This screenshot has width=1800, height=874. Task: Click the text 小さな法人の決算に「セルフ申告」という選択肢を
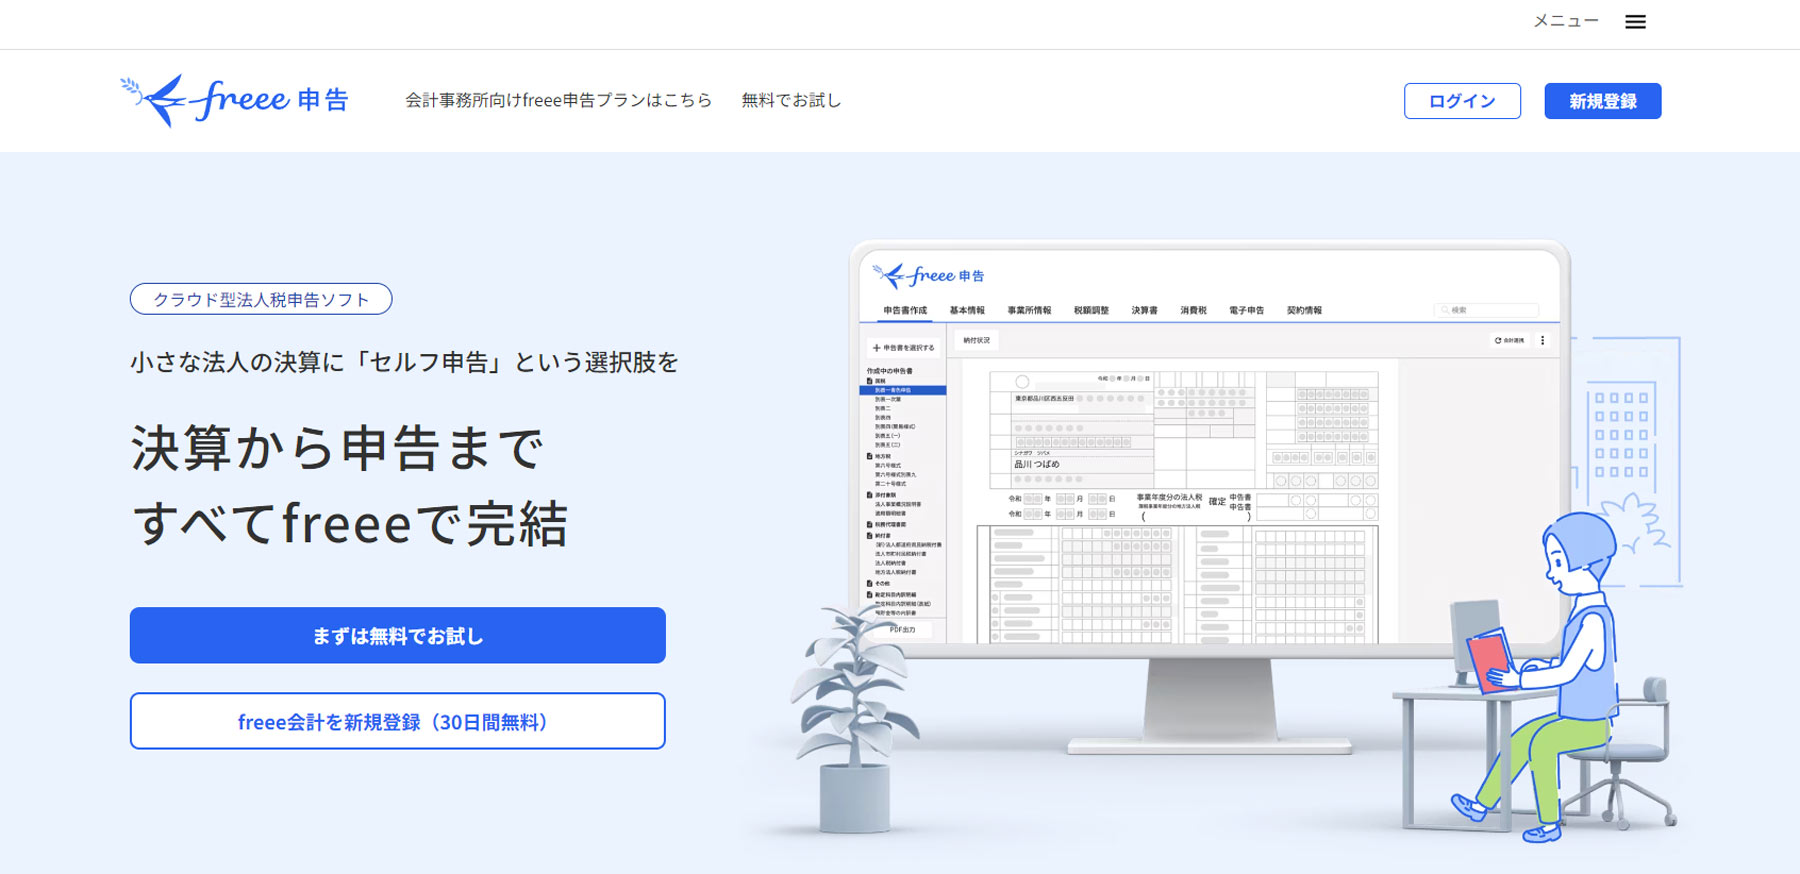tap(404, 362)
